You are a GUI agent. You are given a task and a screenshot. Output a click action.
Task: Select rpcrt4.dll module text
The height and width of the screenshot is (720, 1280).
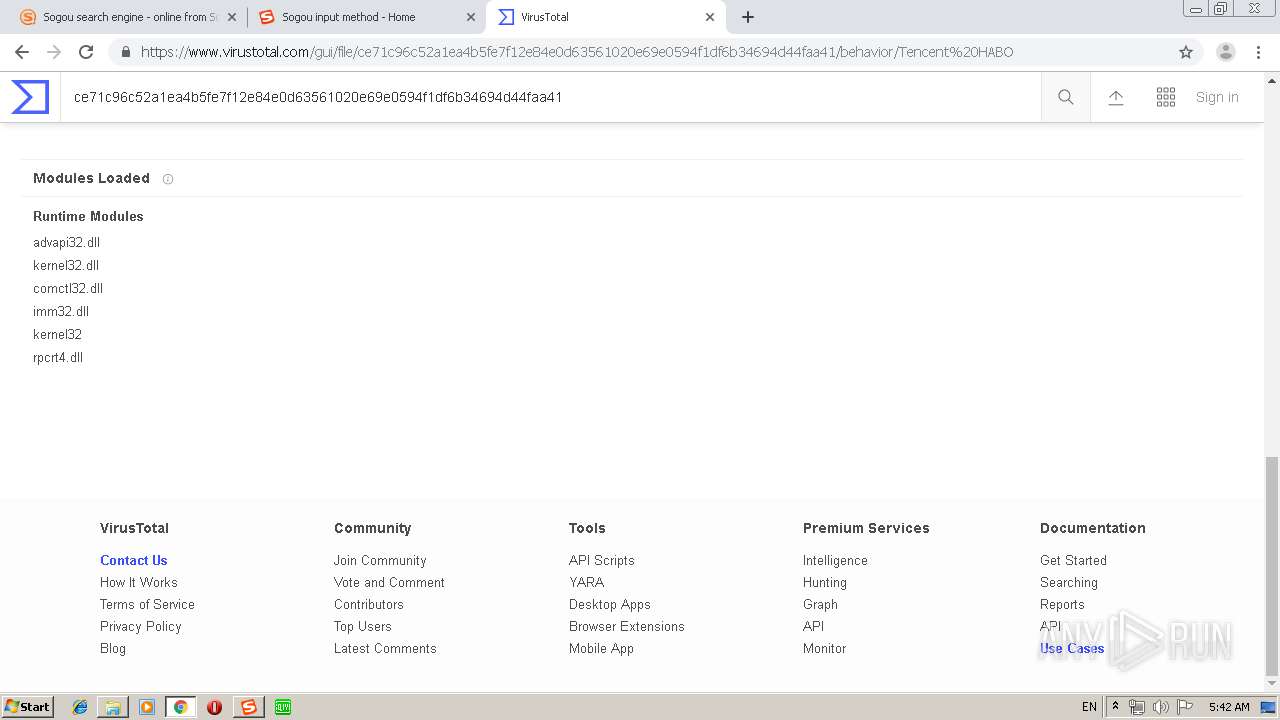pyautogui.click(x=58, y=357)
